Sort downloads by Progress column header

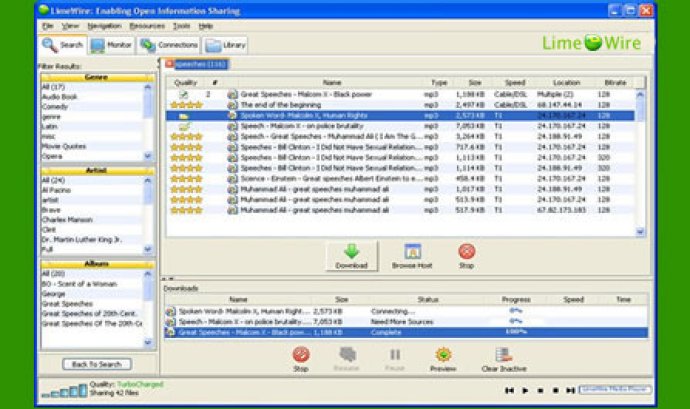[516, 299]
